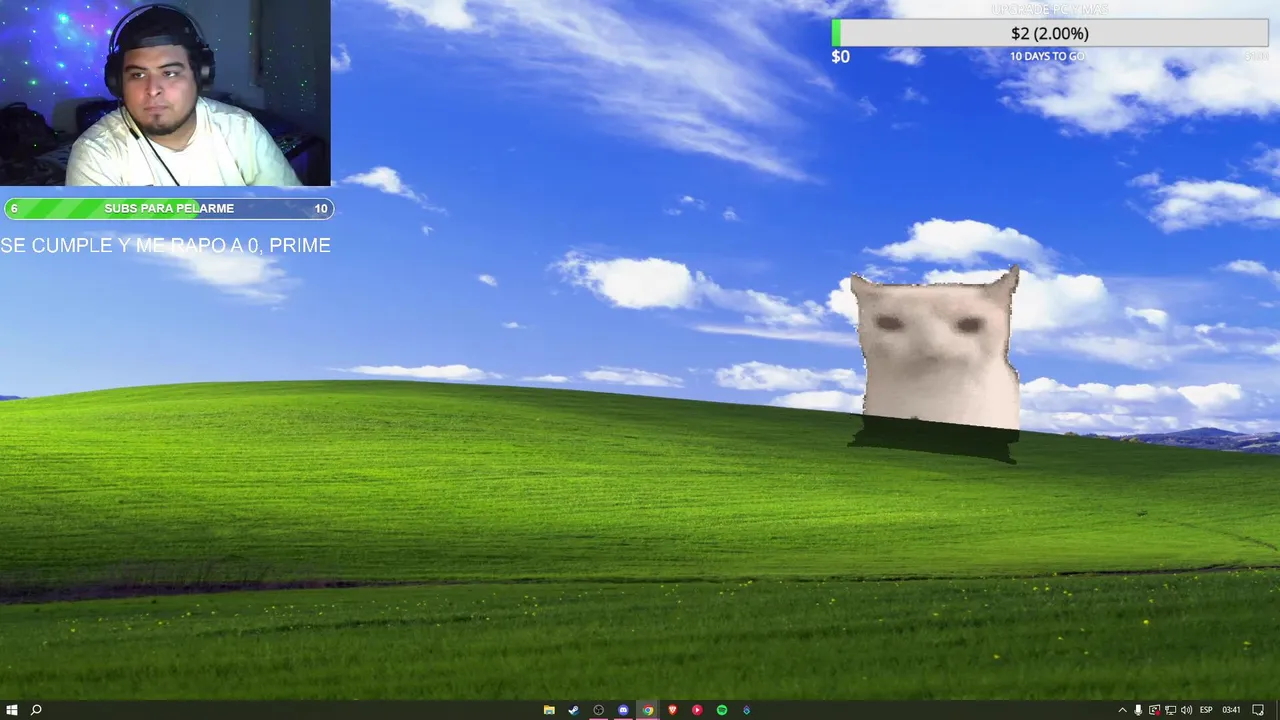Show hidden system tray icons

(1122, 710)
